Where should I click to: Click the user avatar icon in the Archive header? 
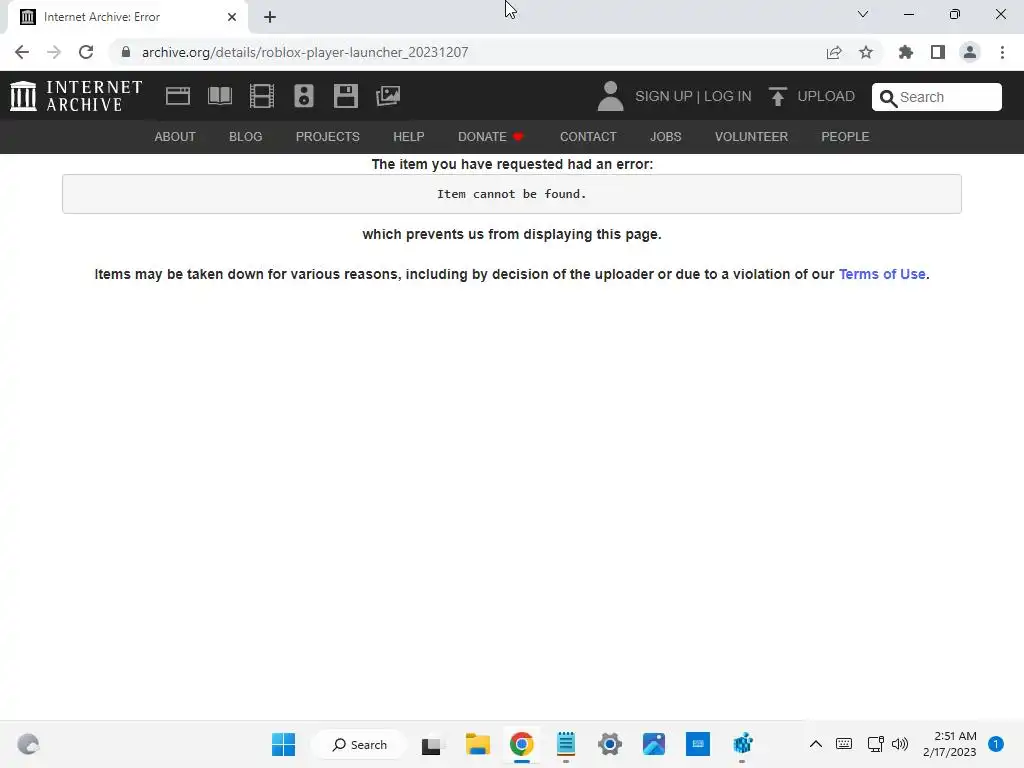point(611,96)
